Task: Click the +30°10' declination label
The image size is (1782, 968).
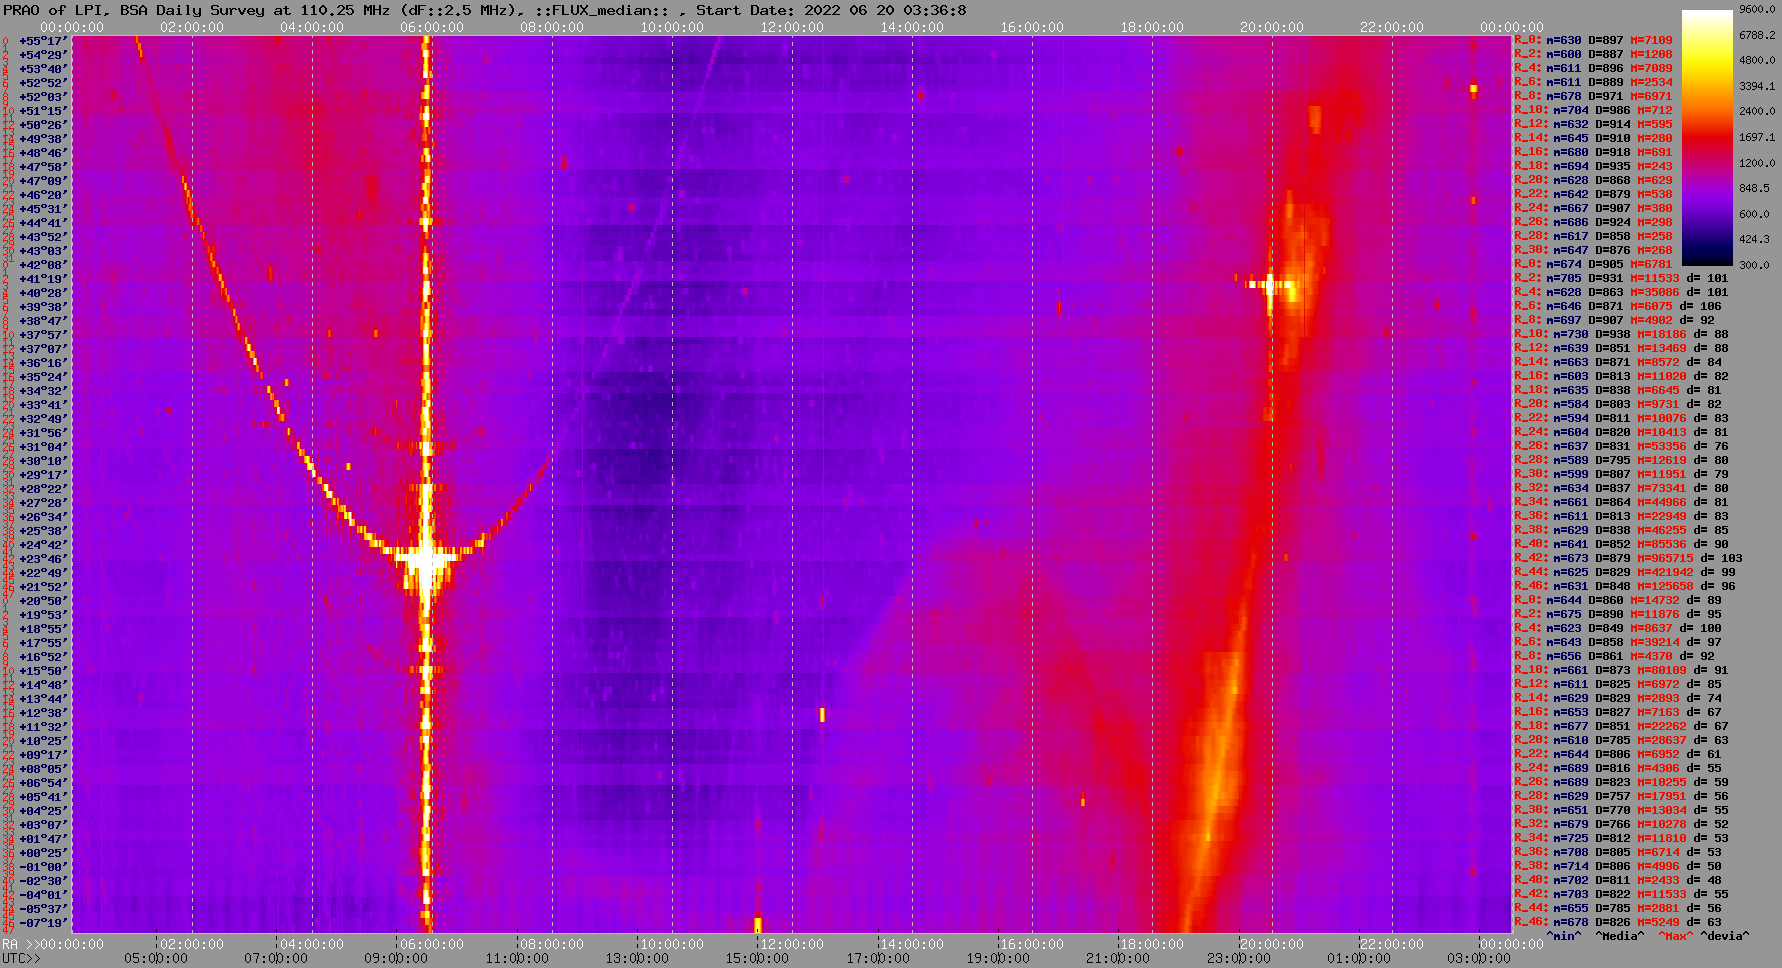Action: point(43,461)
